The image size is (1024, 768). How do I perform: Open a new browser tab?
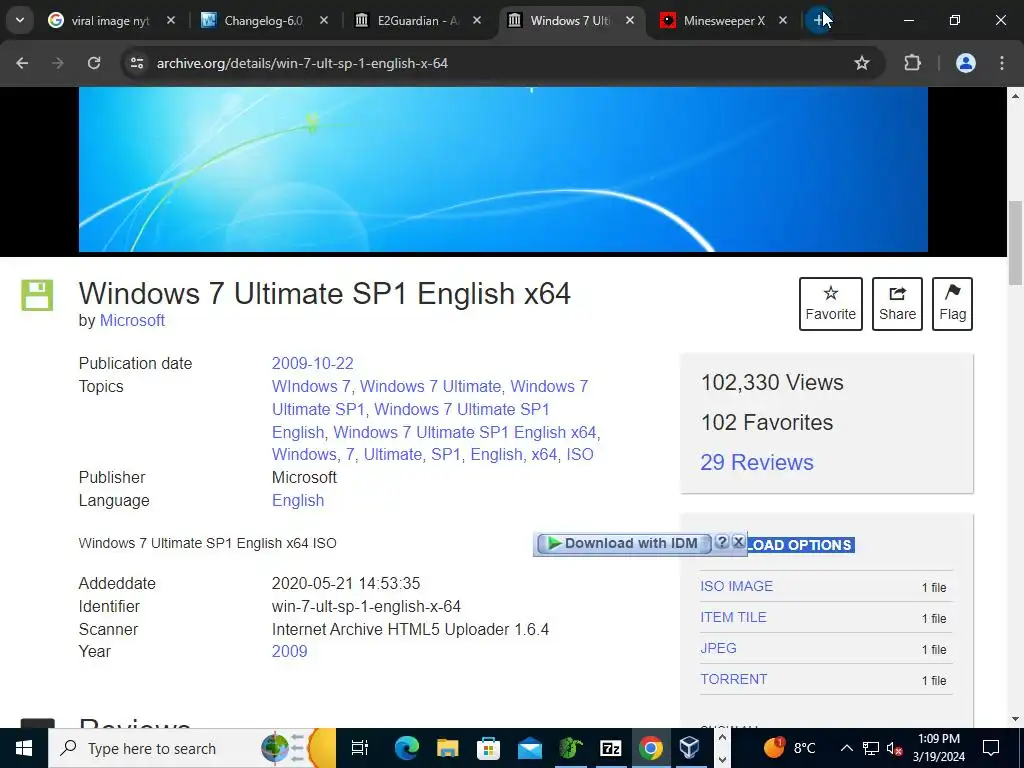819,20
